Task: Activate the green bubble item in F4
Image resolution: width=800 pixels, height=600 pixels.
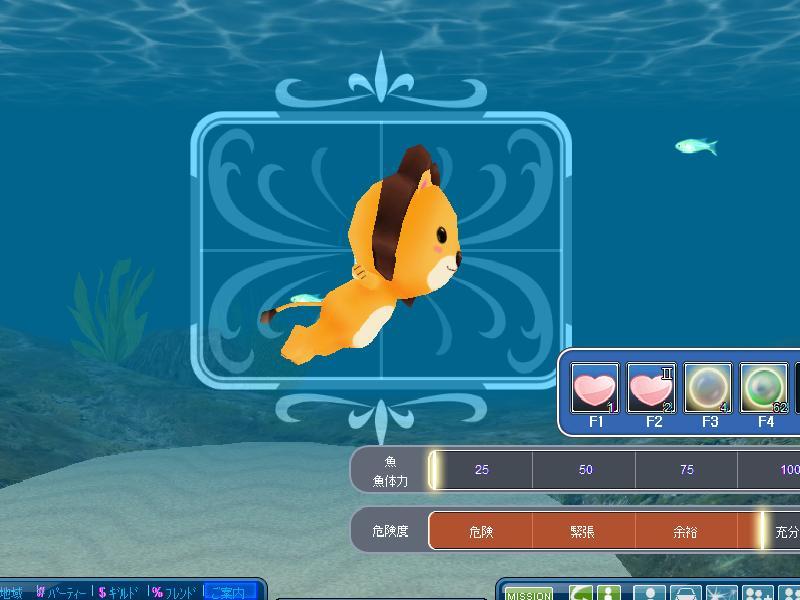Action: coord(764,388)
